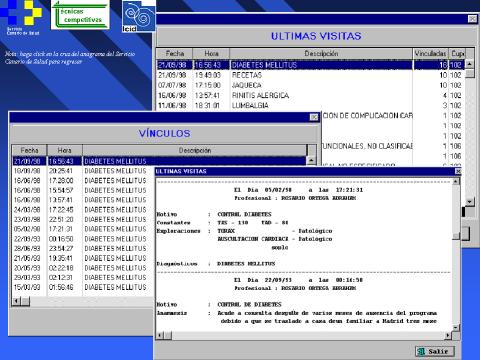Click the 07/07/98 date cell in Ultimas Visitas

[172, 85]
